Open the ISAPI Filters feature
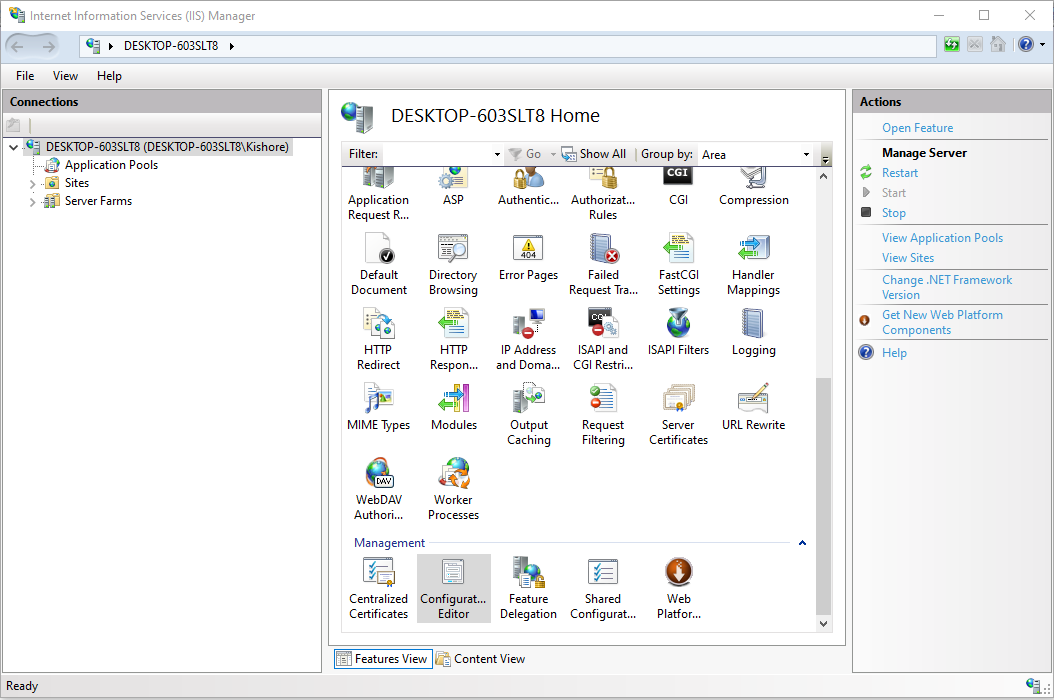The image size is (1054, 700). pos(678,332)
